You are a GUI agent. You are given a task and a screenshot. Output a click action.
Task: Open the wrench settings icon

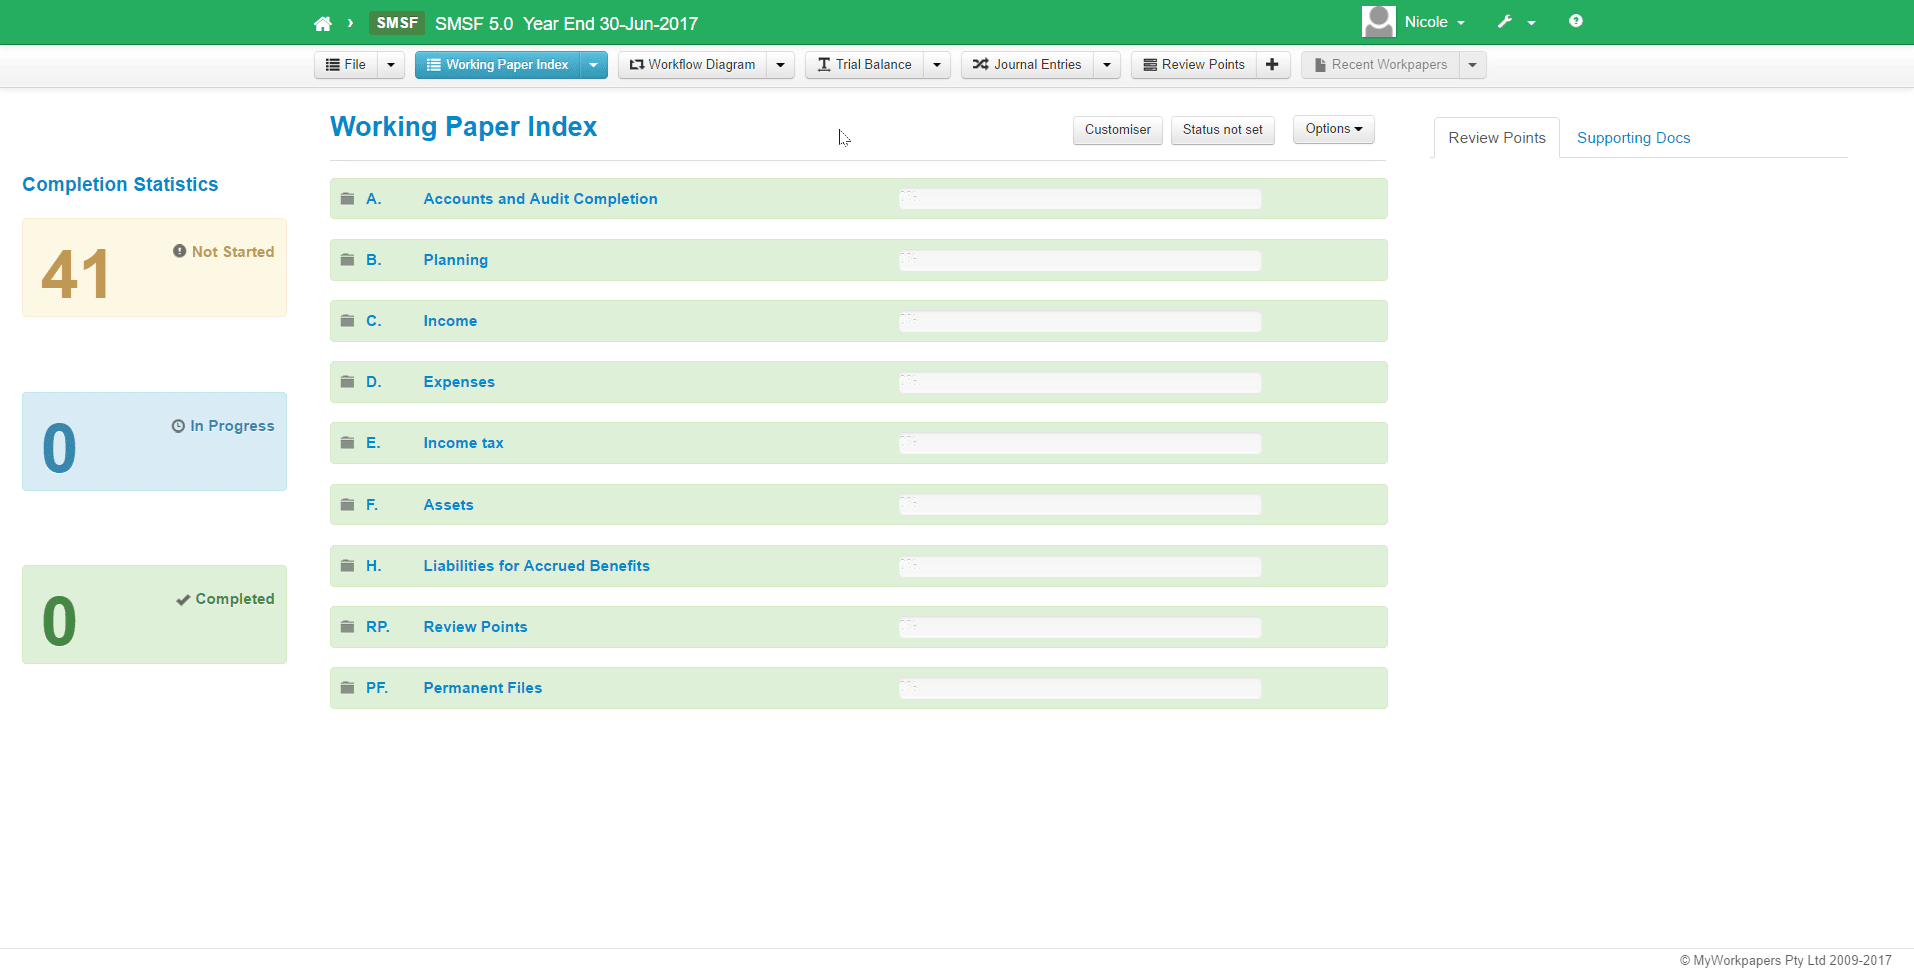point(1506,21)
